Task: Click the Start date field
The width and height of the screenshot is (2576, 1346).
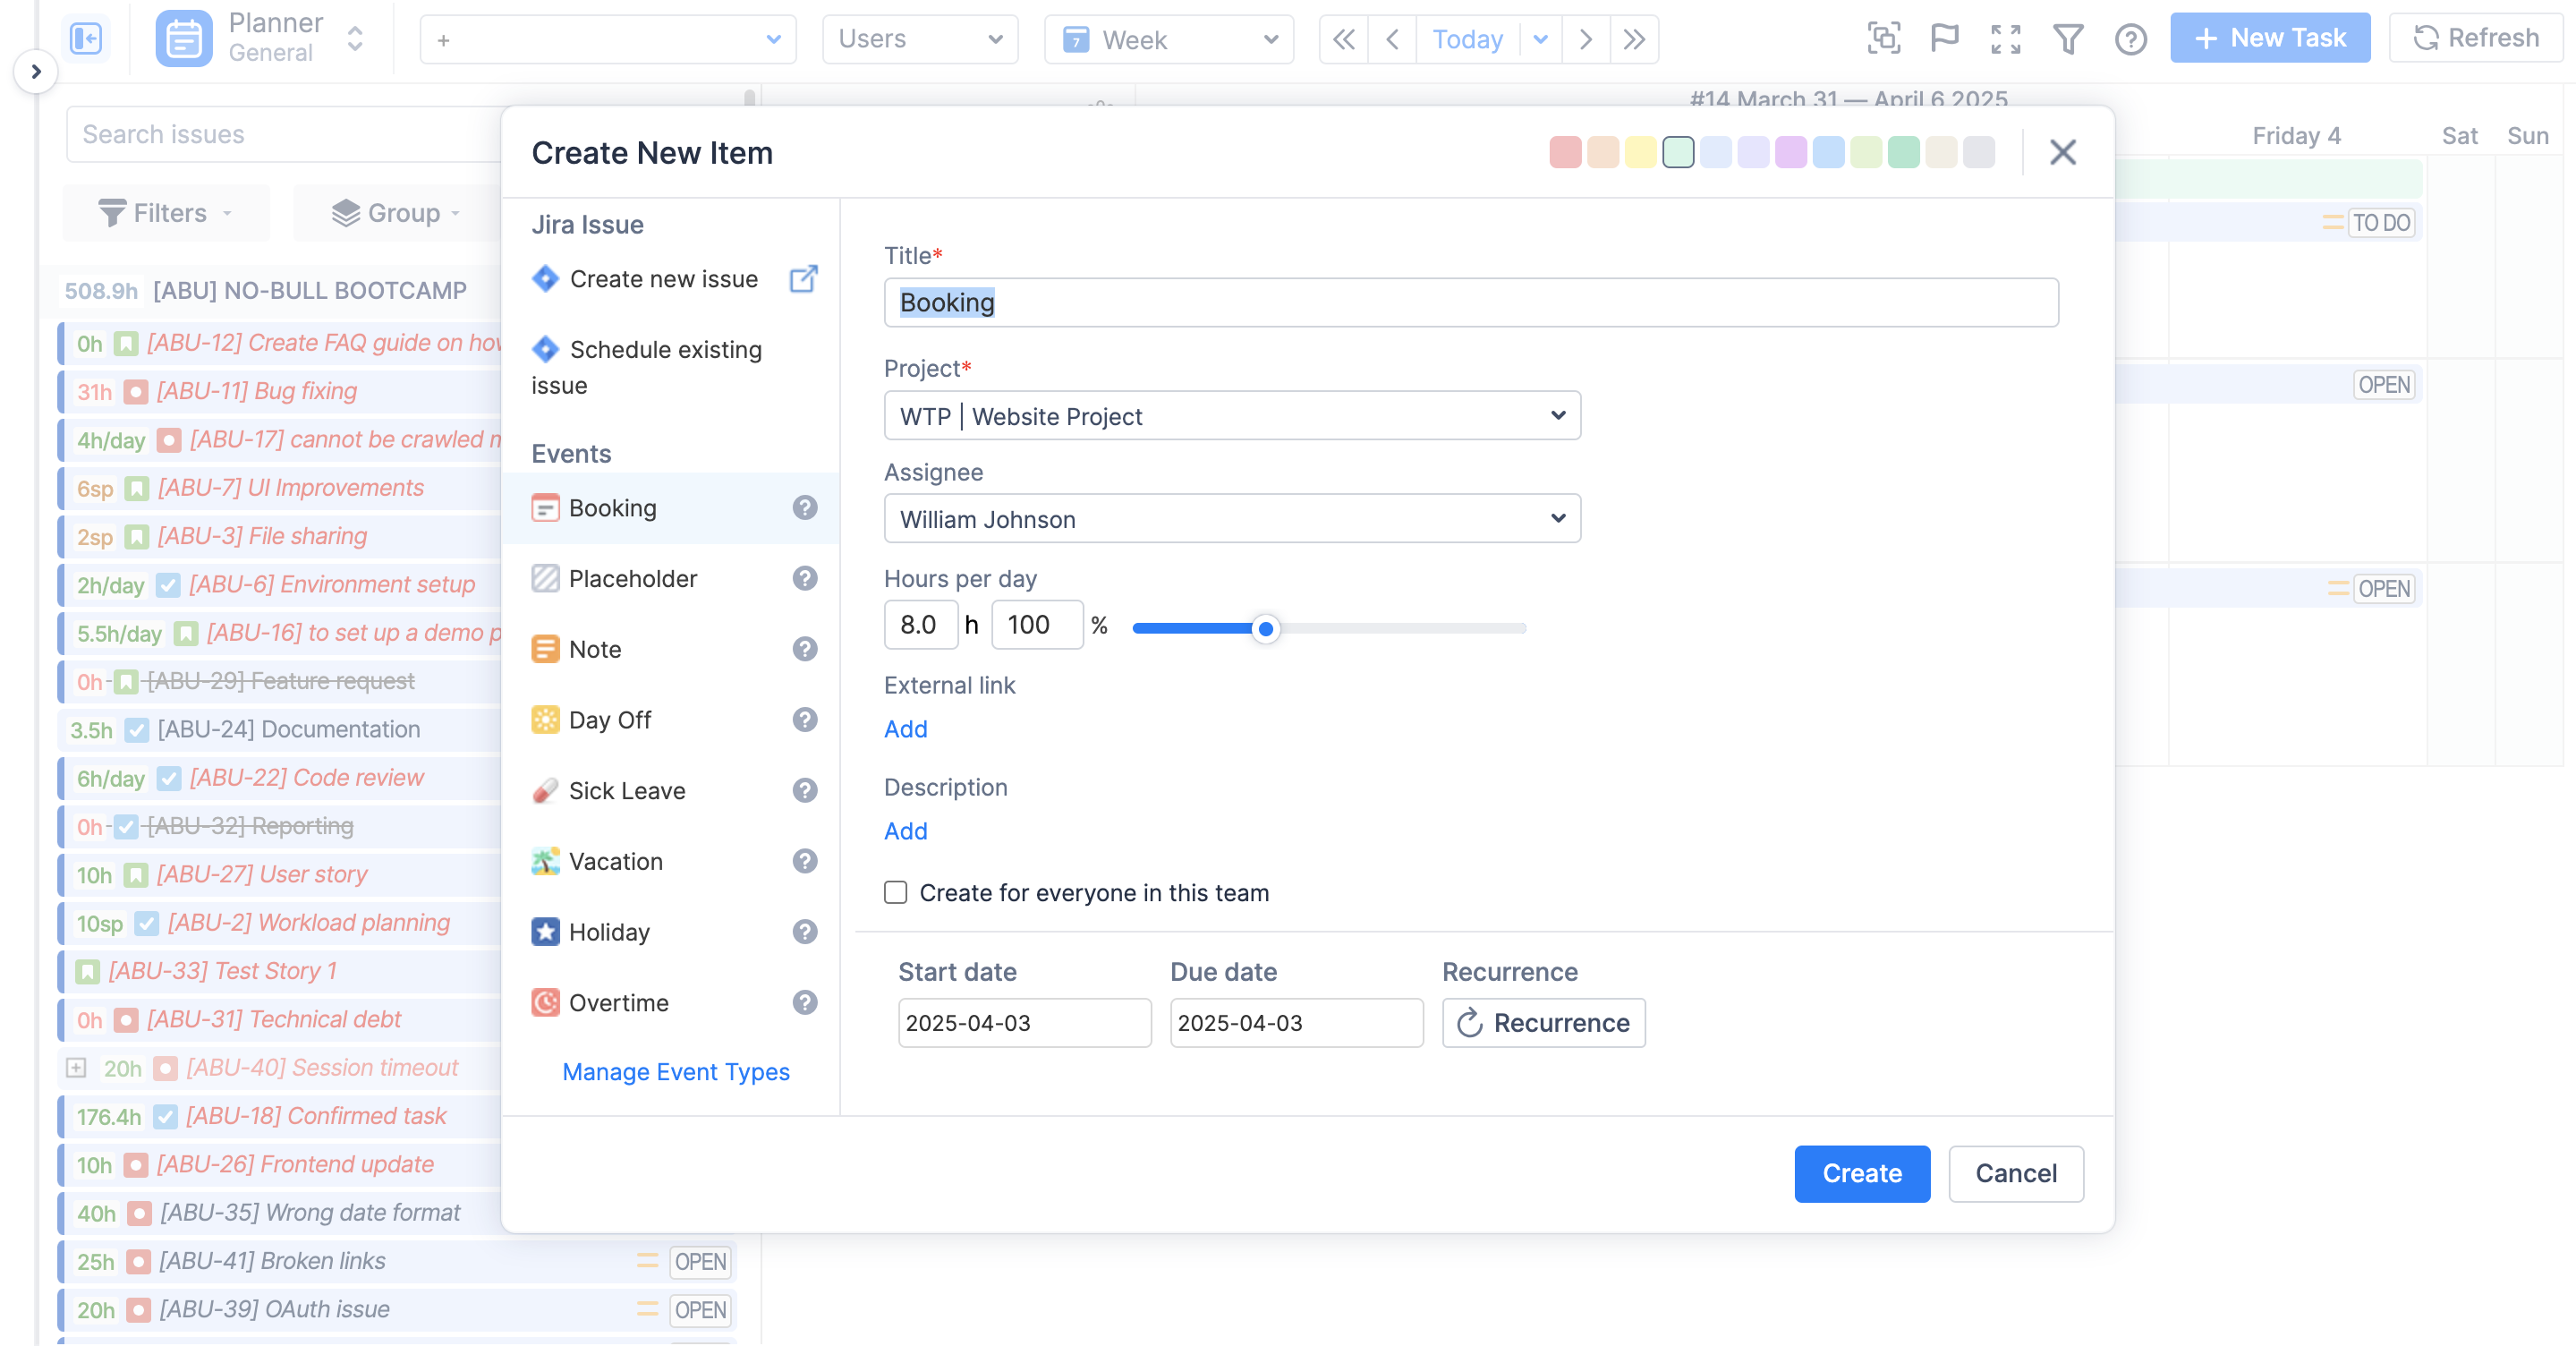Action: pyautogui.click(x=1024, y=1023)
